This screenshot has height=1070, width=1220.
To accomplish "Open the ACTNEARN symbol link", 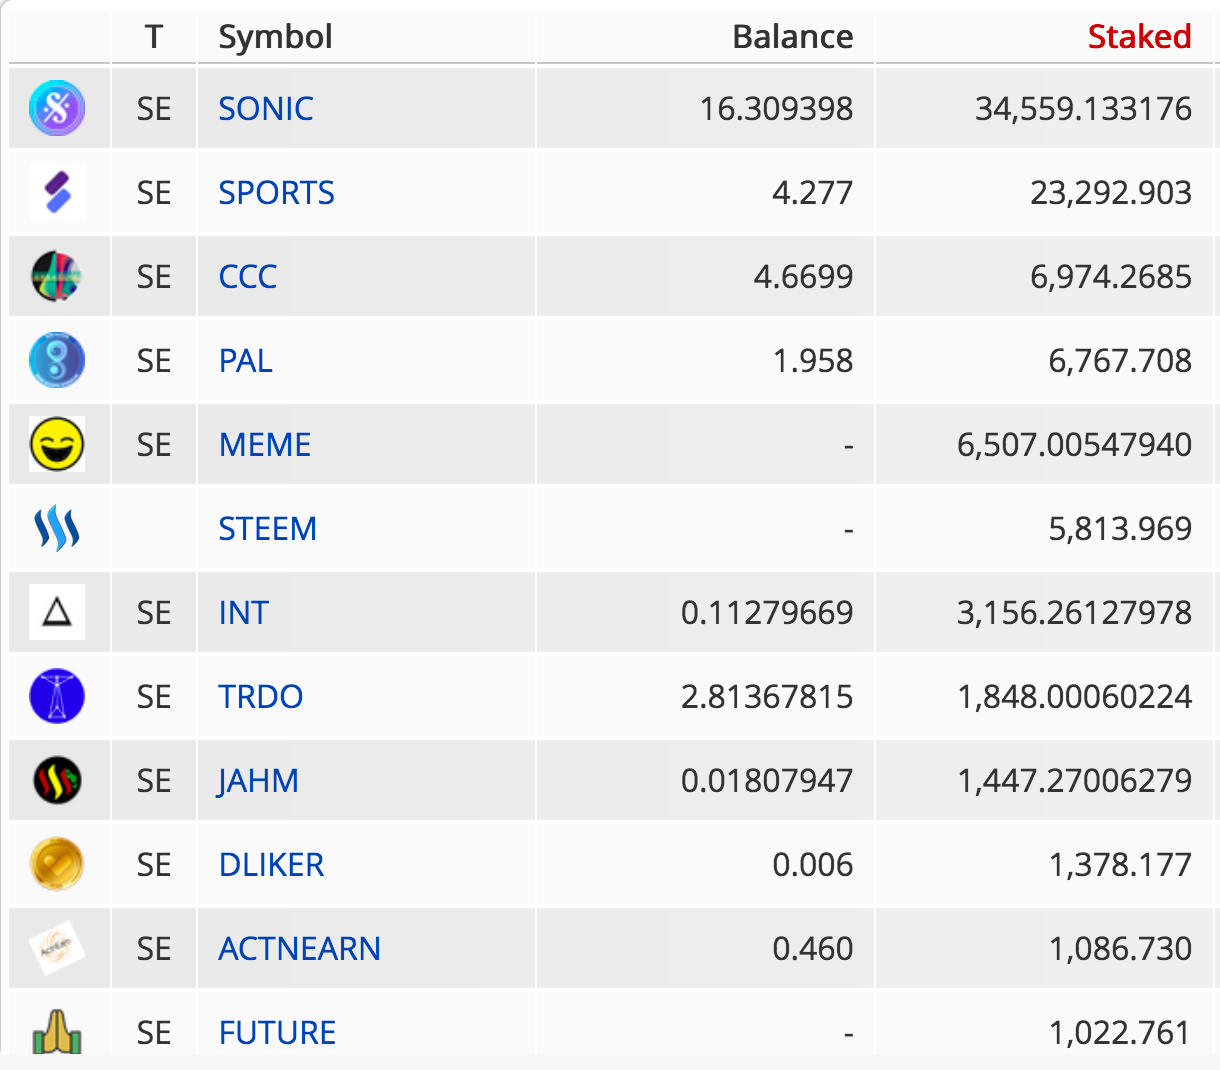I will pos(299,948).
